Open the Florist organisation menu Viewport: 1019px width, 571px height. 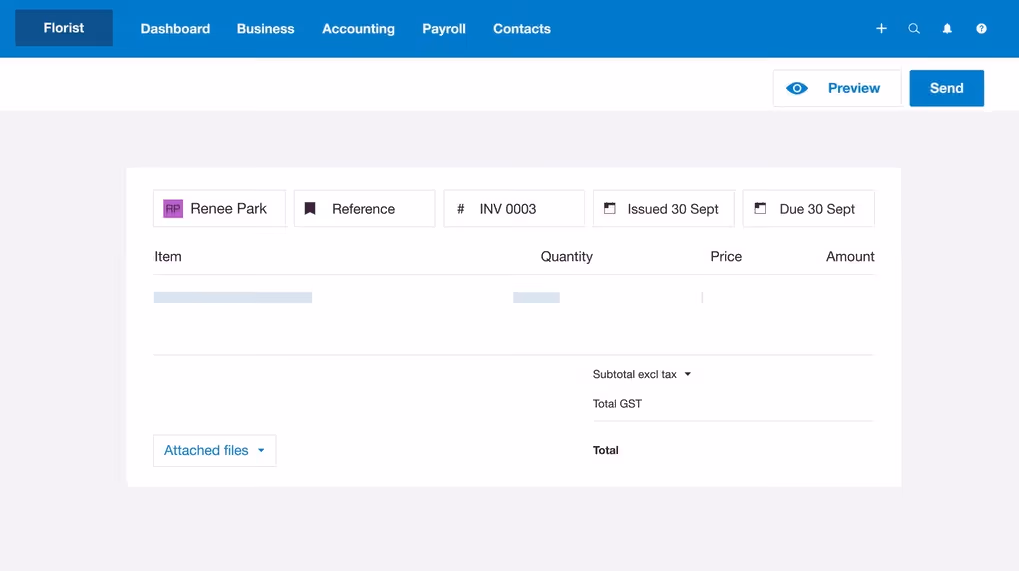[x=64, y=28]
